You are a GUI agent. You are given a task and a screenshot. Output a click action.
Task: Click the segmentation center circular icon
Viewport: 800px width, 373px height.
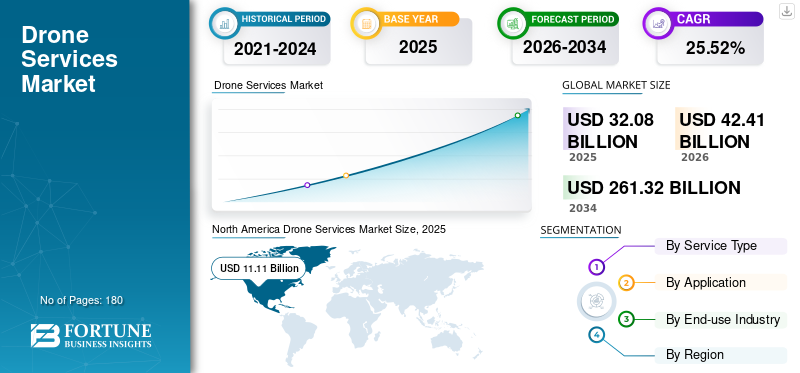click(596, 301)
